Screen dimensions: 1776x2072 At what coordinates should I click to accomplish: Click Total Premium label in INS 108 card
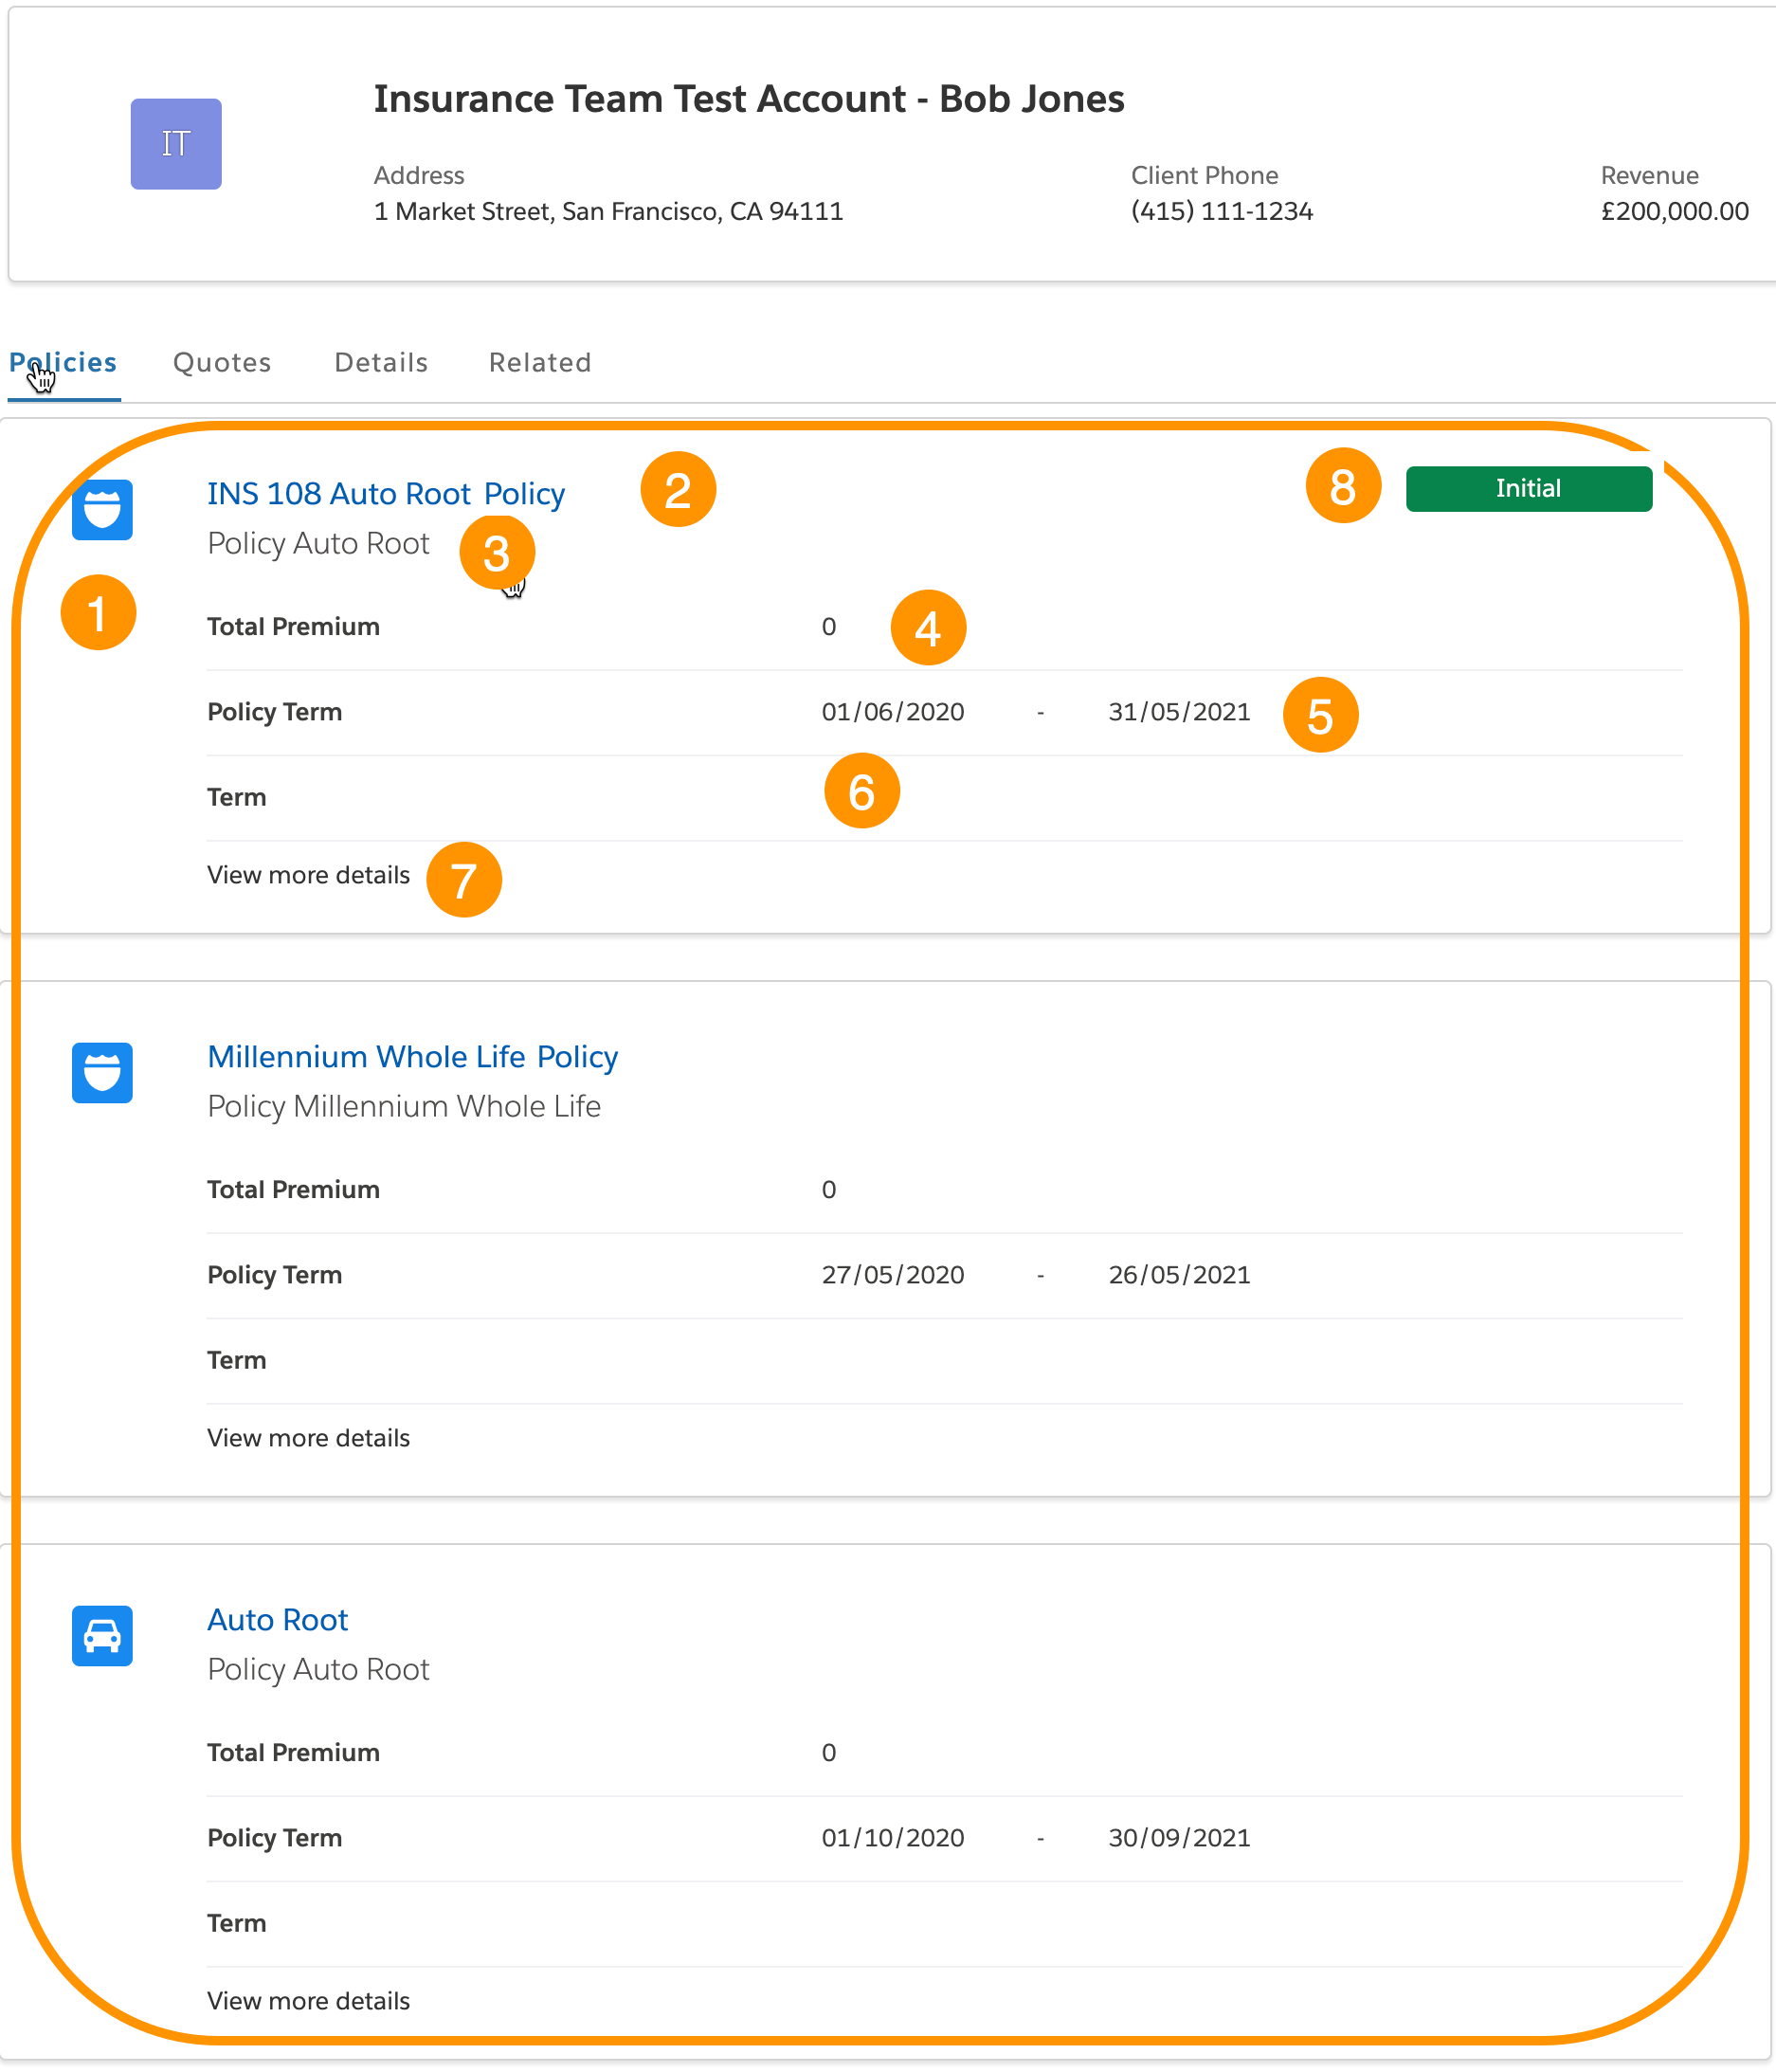293,626
